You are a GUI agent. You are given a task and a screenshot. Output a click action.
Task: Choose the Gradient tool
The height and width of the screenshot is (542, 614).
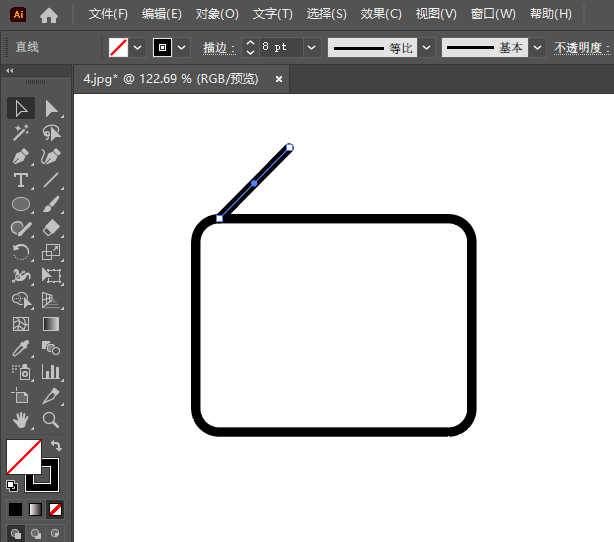[51, 324]
